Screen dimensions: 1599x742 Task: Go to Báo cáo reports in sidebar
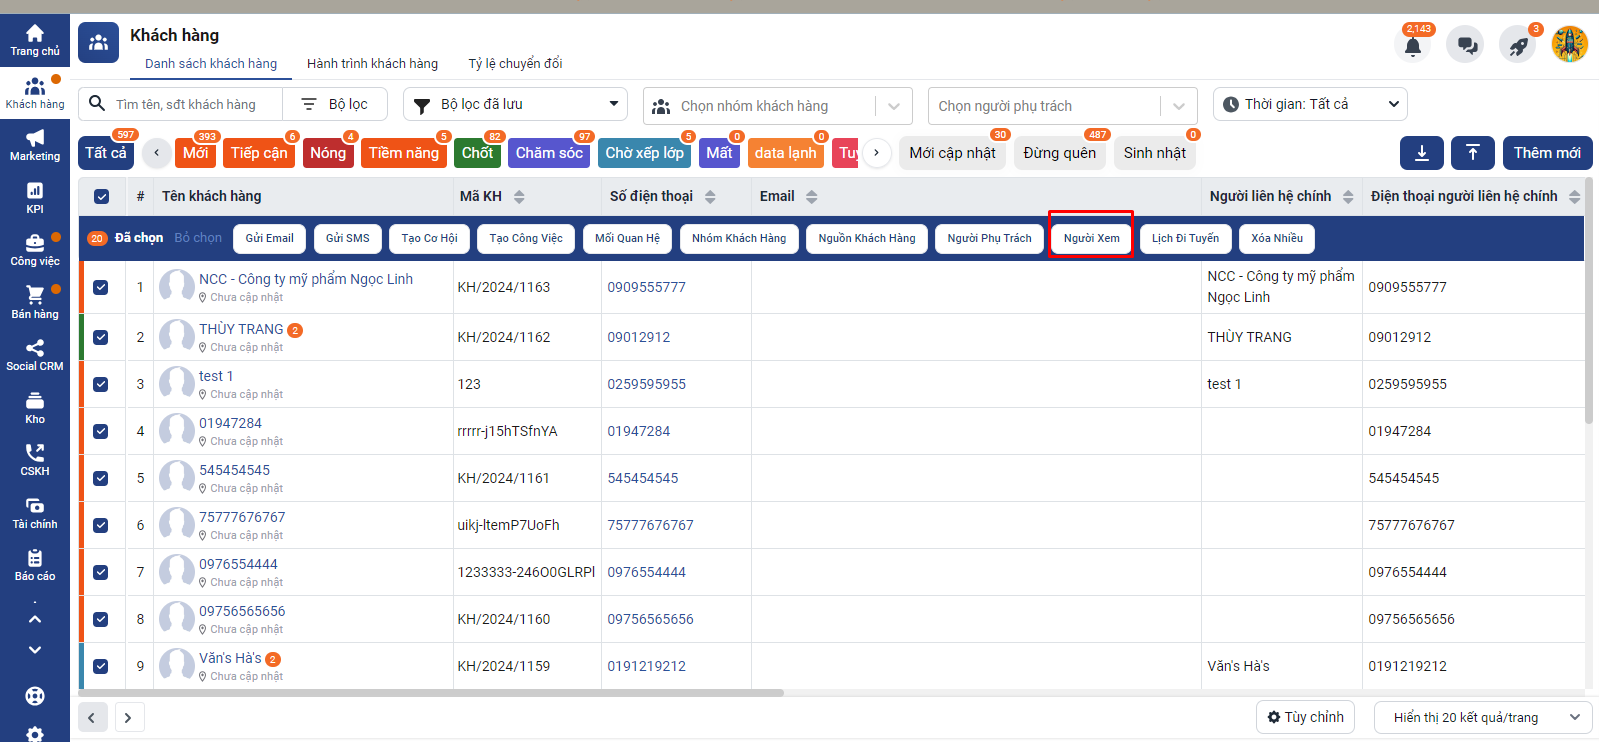(35, 565)
